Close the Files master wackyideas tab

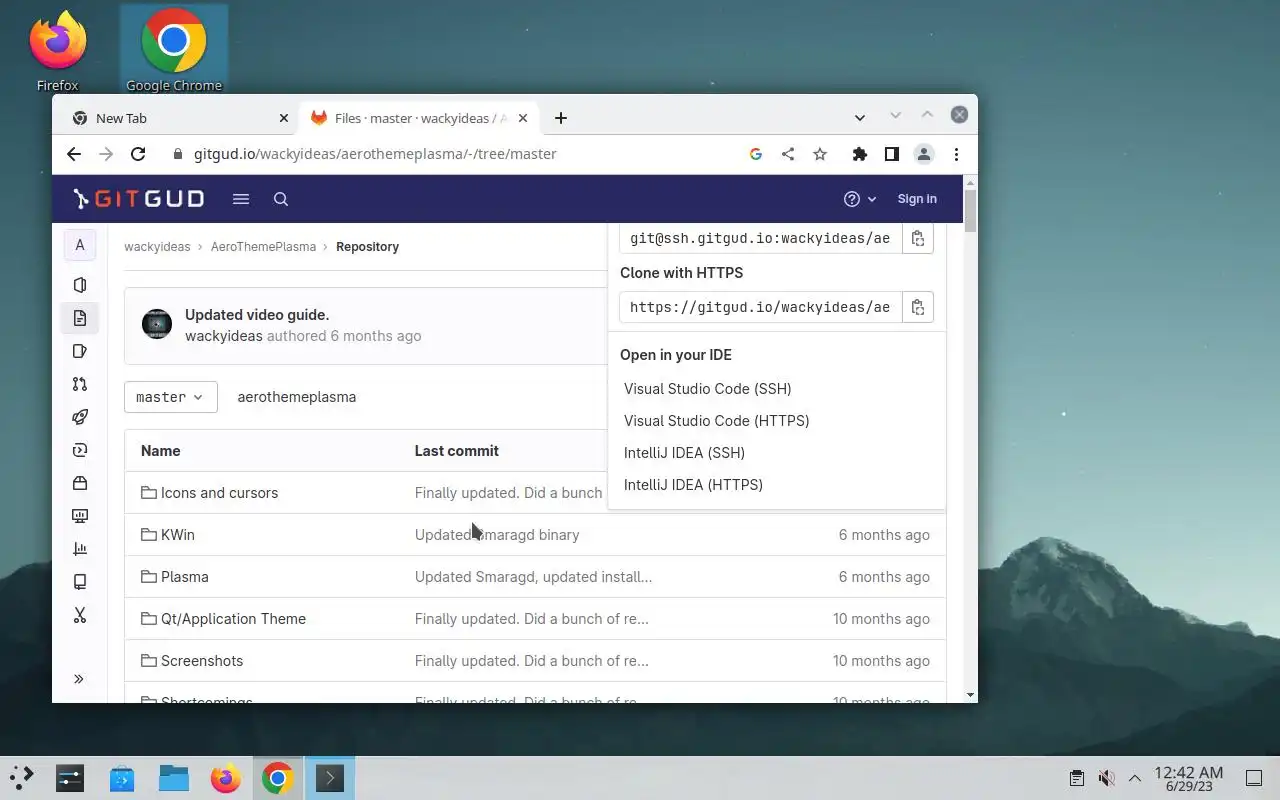(x=522, y=118)
